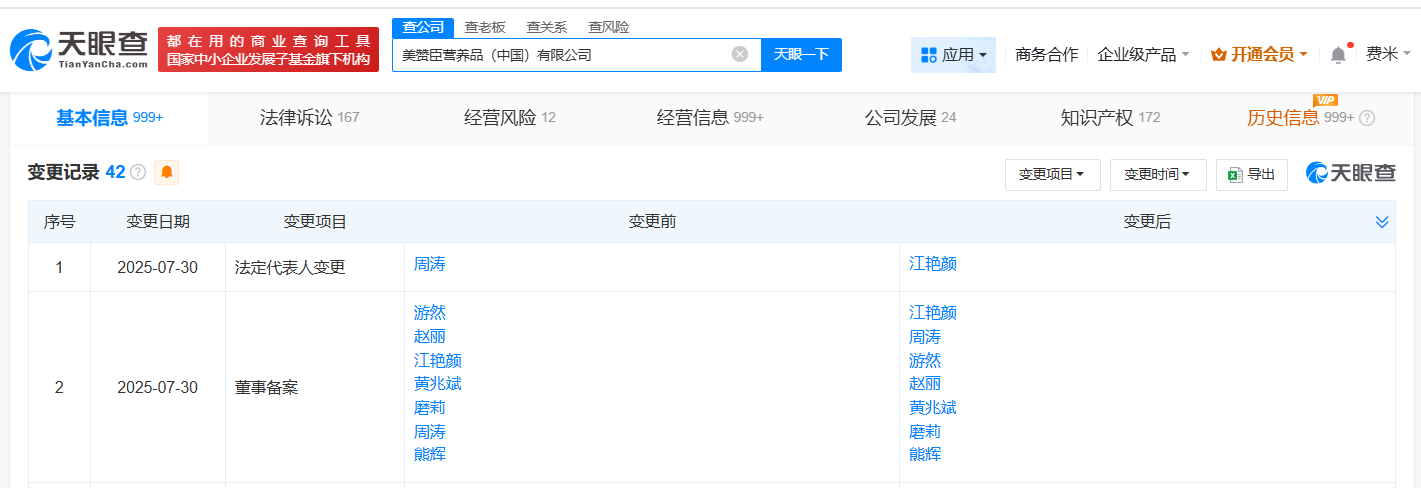Open 开通会员 membership menu
This screenshot has height=488, width=1421.
[1258, 55]
